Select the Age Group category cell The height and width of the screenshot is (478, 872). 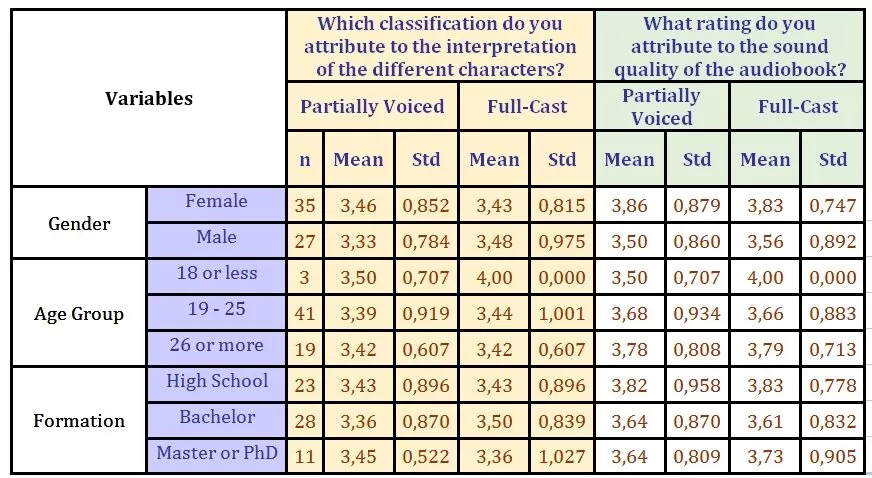tap(79, 313)
